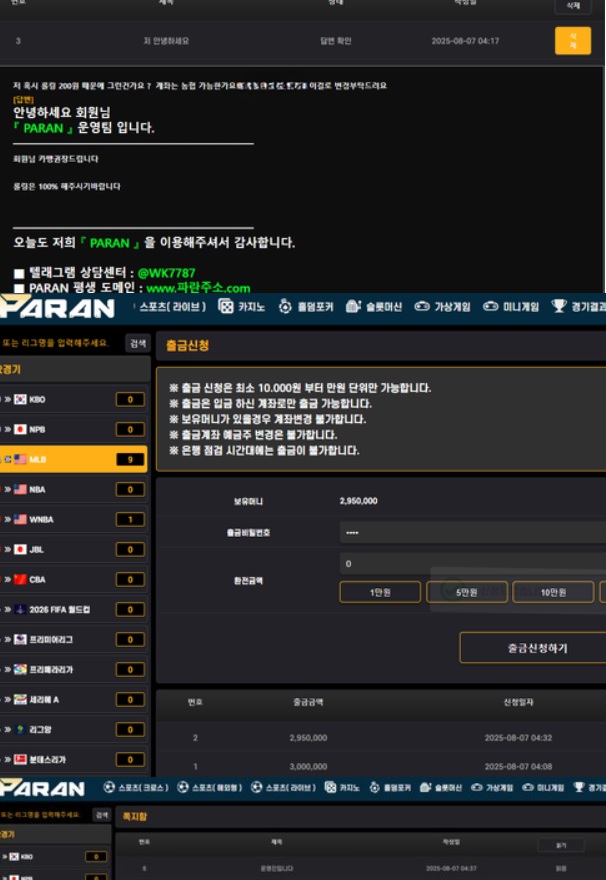
Task: Expand the 프리미어리그 league chevron
Action: 8,639
